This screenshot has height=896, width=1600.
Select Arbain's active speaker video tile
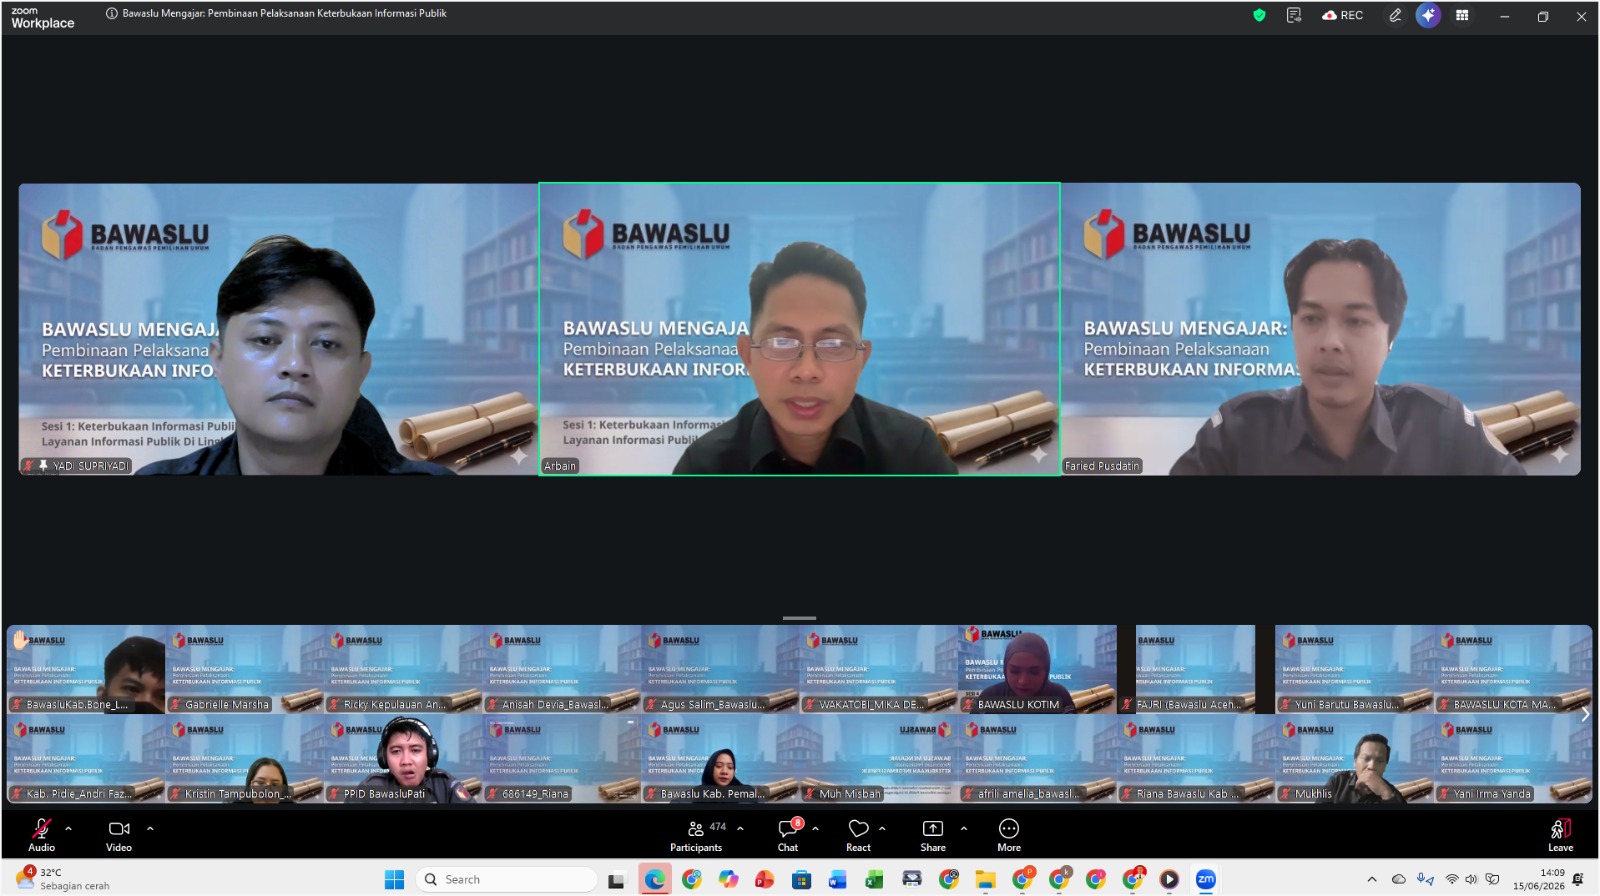click(x=800, y=329)
